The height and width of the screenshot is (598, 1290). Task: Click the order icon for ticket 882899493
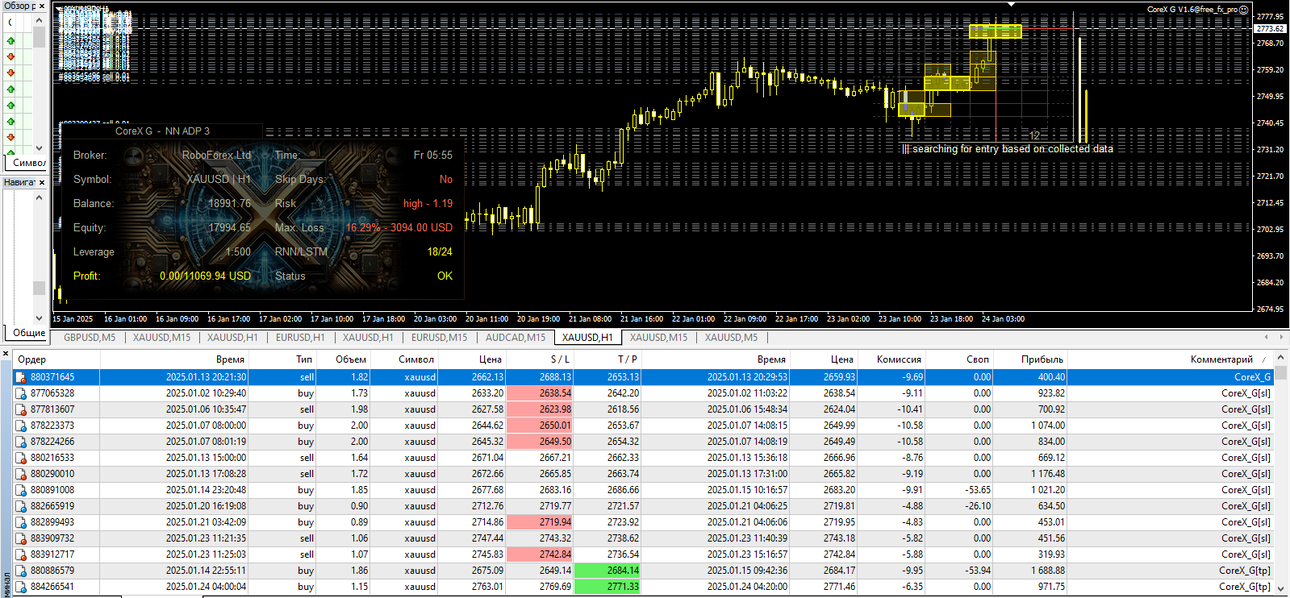pos(21,522)
